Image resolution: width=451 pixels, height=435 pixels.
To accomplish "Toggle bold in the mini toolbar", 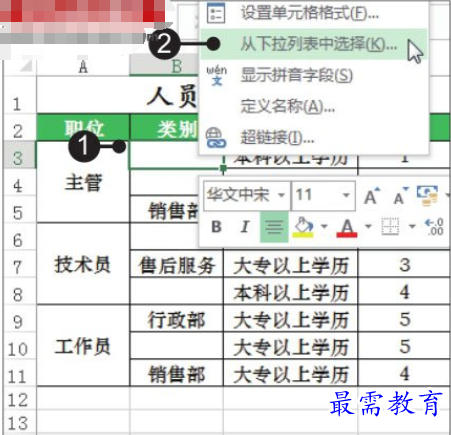I will point(216,227).
